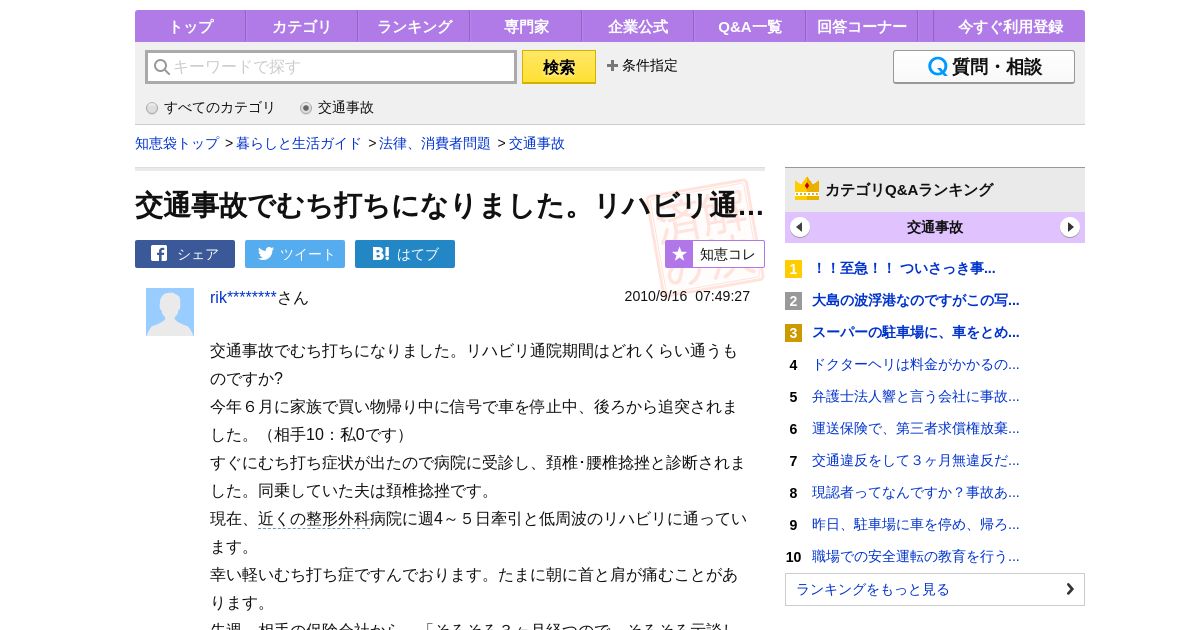Open the カテゴリ tab
The height and width of the screenshot is (630, 1200).
(301, 27)
